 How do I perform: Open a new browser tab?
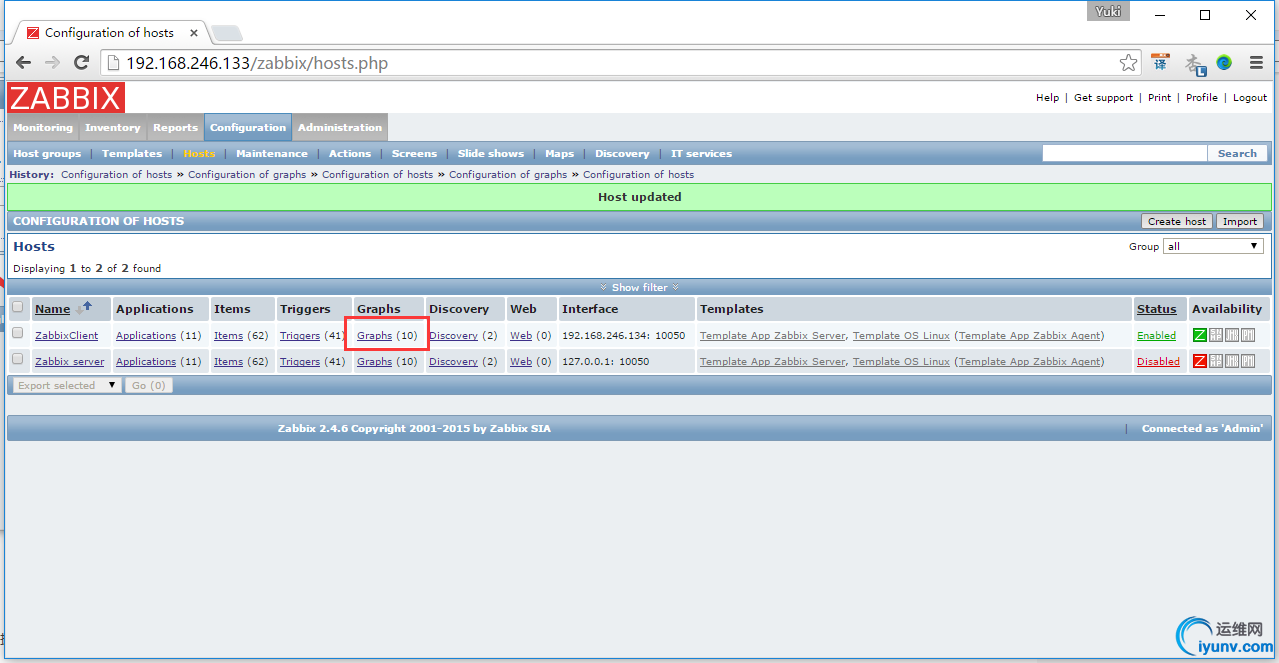(x=226, y=33)
